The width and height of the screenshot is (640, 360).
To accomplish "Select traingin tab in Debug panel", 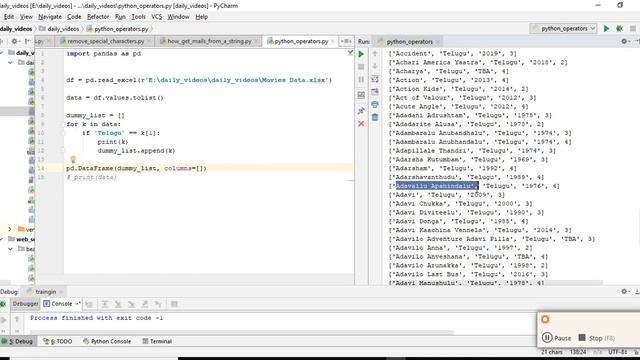I will [x=45, y=292].
